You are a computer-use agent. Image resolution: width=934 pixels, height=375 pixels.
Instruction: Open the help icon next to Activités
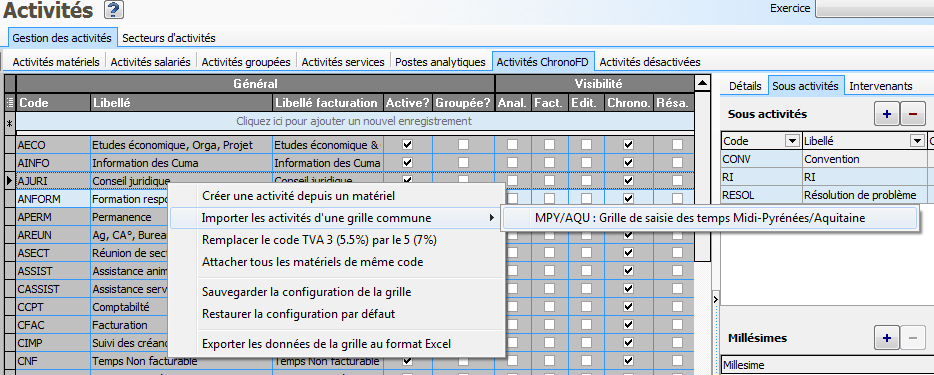coord(114,10)
